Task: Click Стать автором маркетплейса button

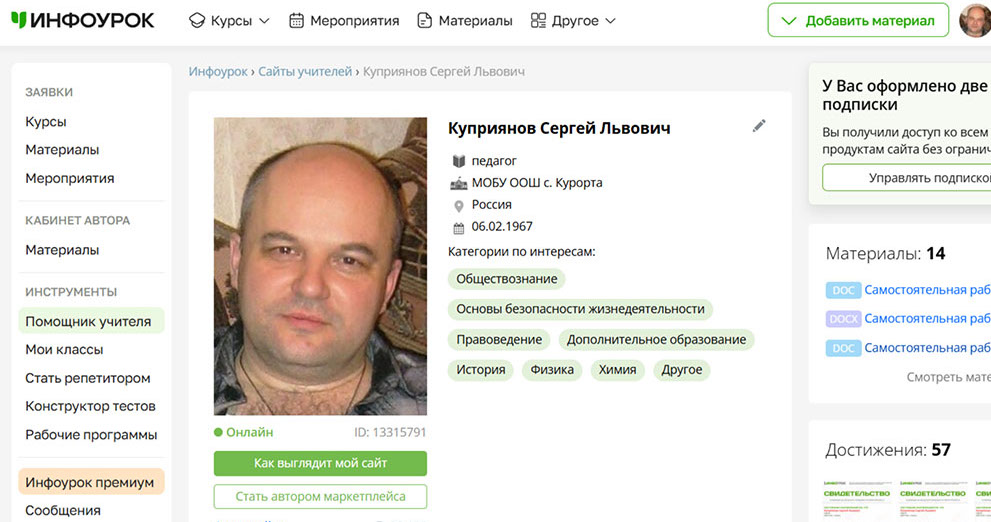Action: [320, 497]
